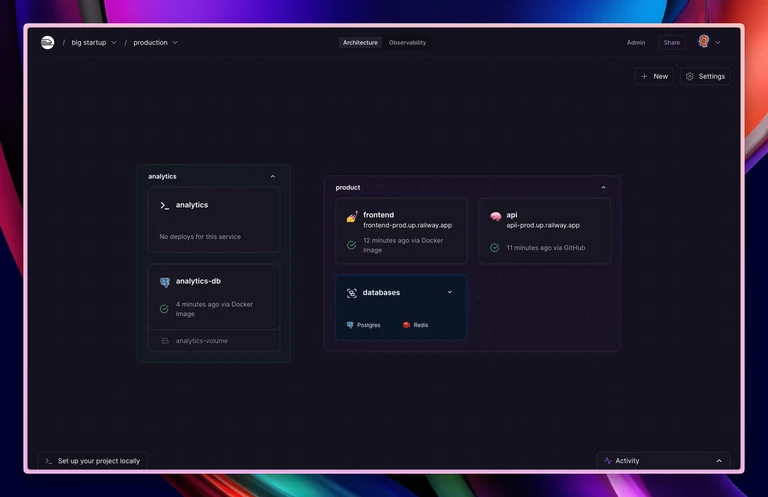Select the analytics-volume row
This screenshot has height=497, width=768.
[x=214, y=341]
